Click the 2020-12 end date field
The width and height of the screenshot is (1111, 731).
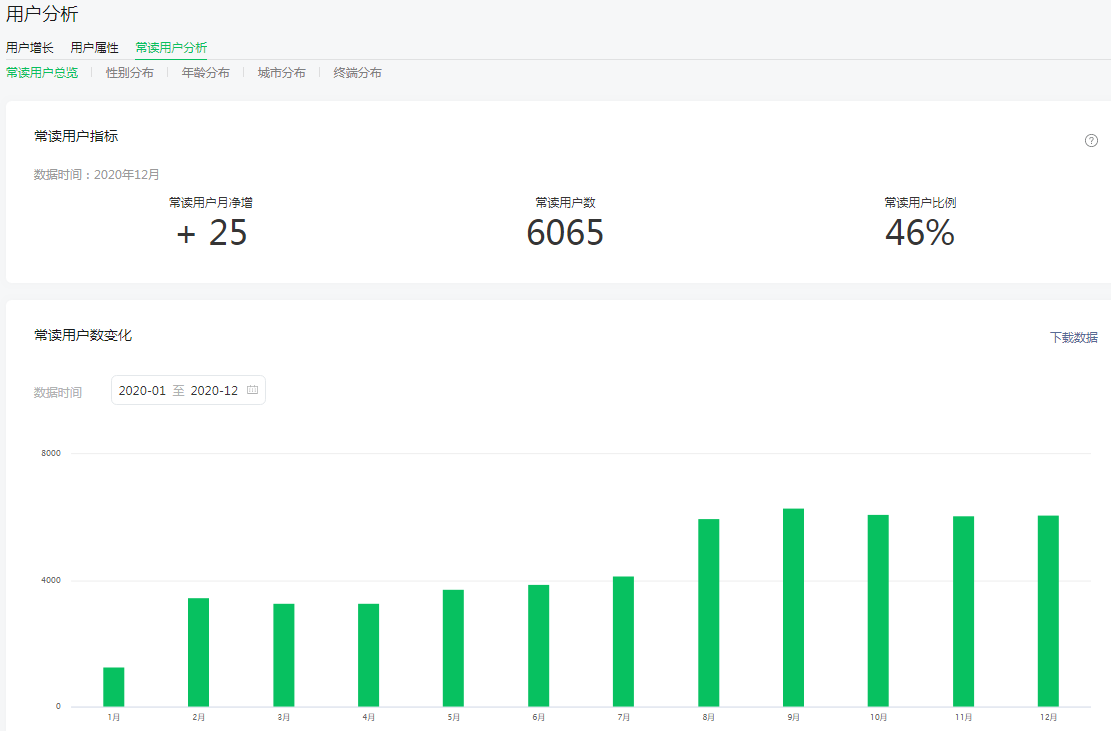tap(214, 390)
